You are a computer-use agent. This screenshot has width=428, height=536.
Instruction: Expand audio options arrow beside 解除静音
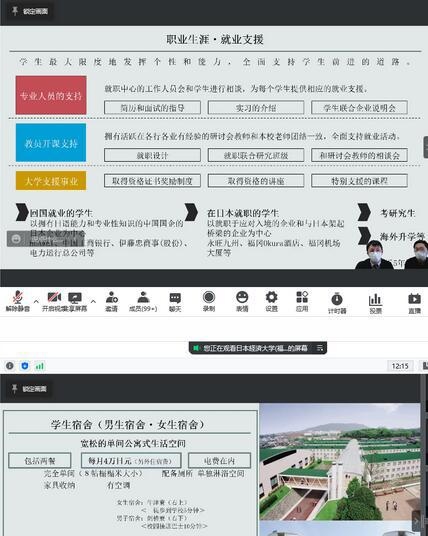(36, 301)
